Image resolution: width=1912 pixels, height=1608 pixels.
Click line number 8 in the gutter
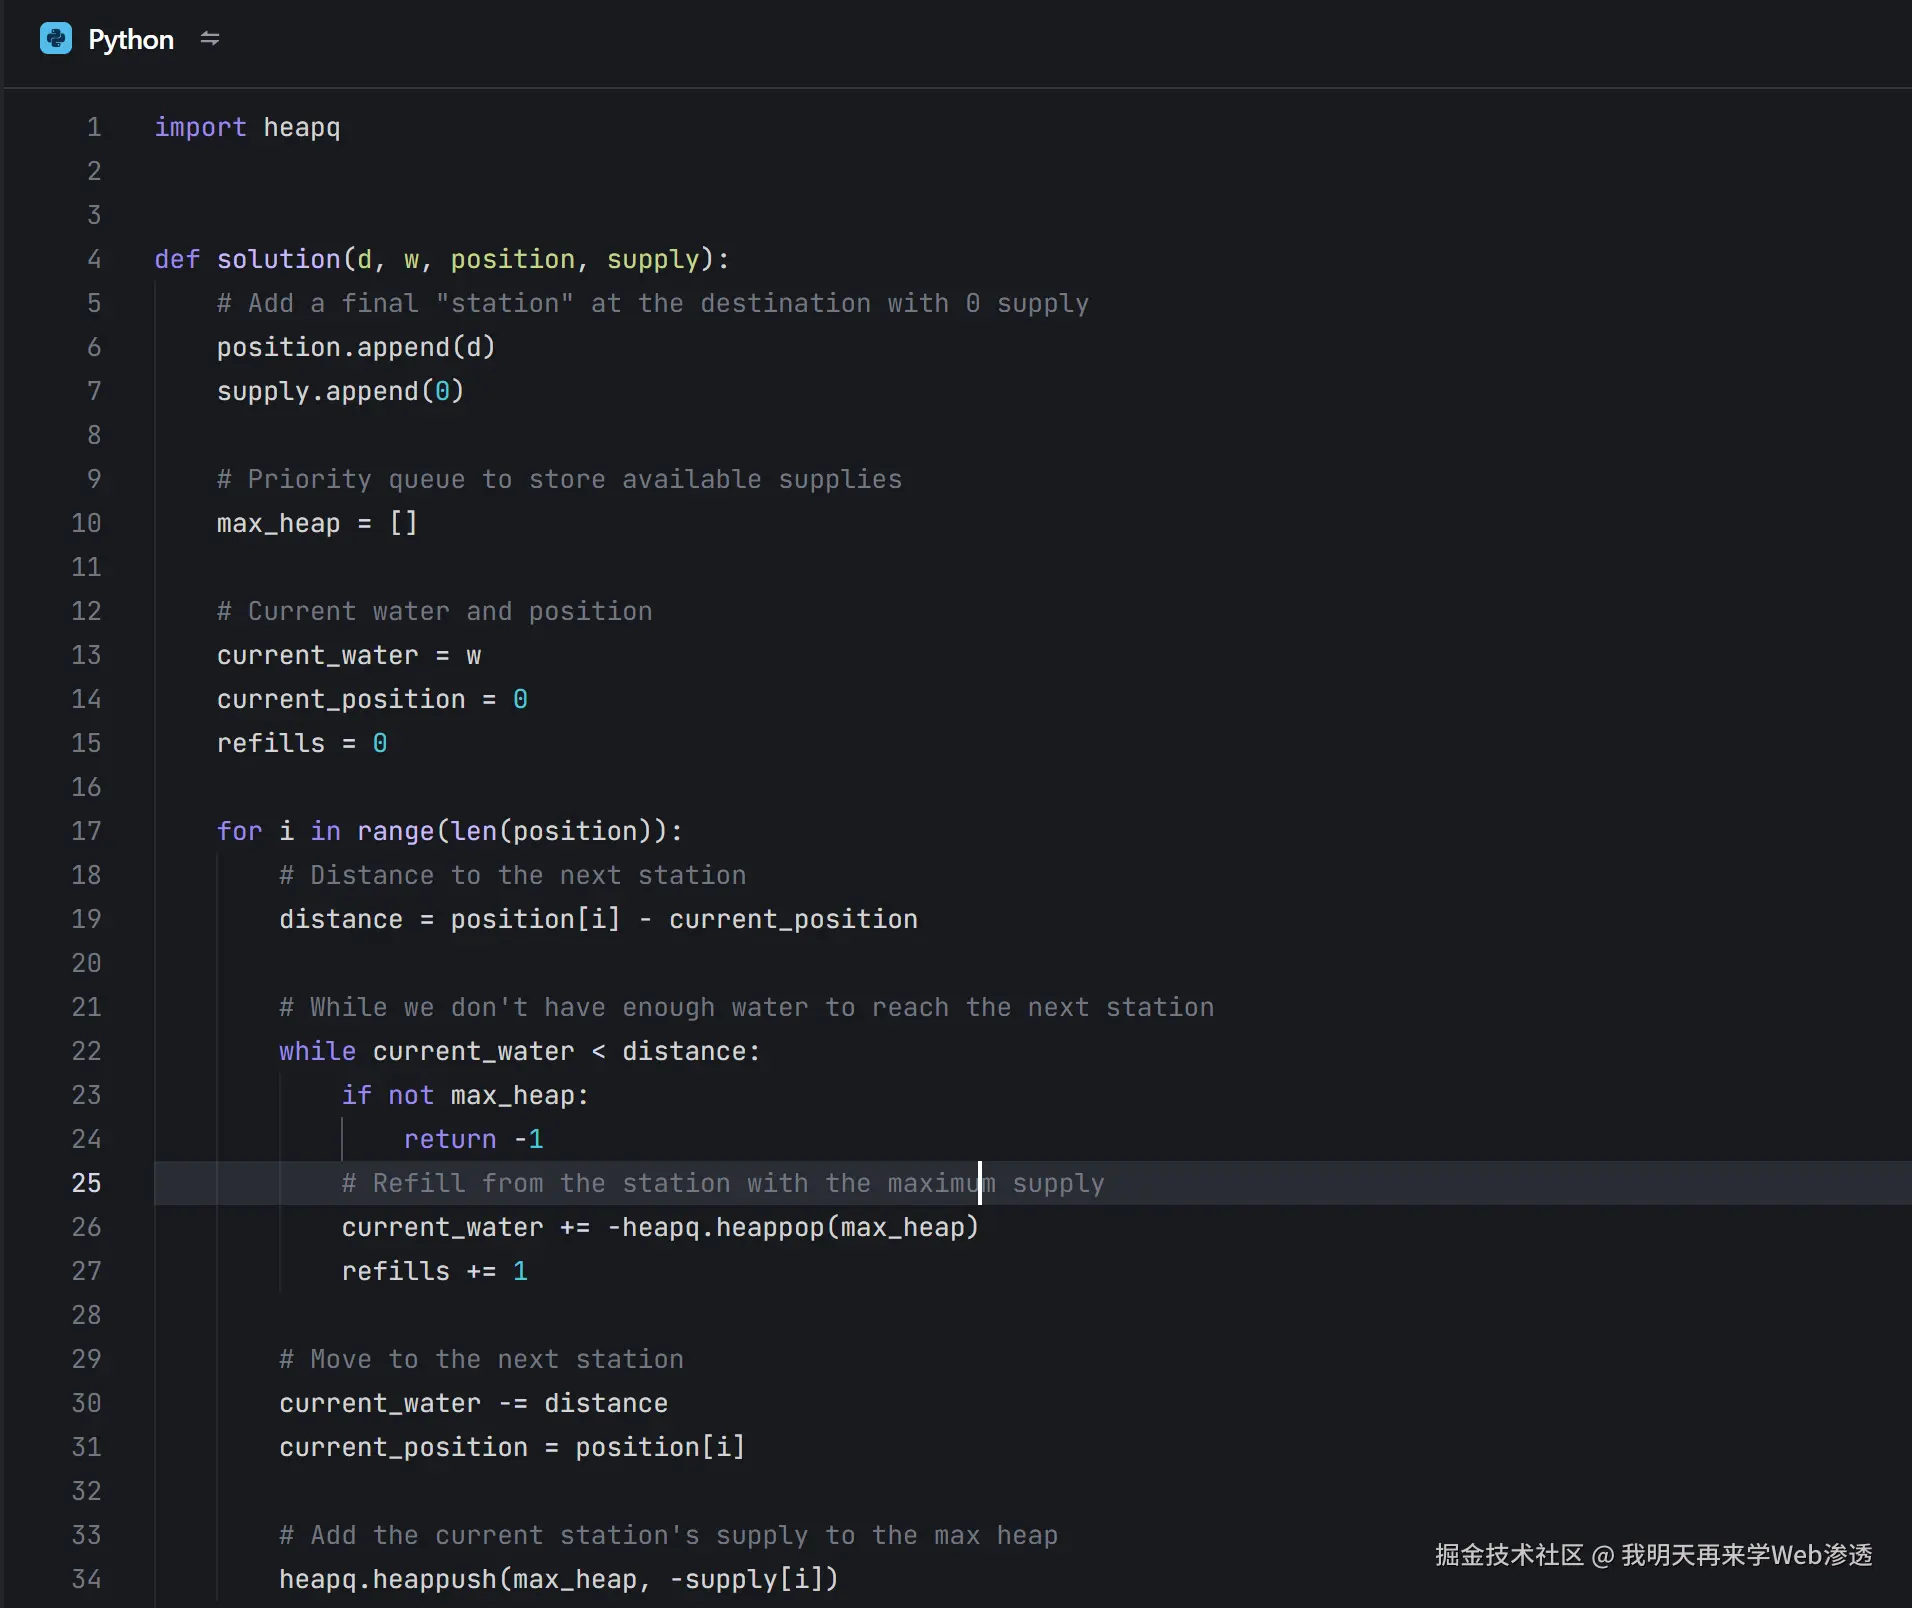94,435
